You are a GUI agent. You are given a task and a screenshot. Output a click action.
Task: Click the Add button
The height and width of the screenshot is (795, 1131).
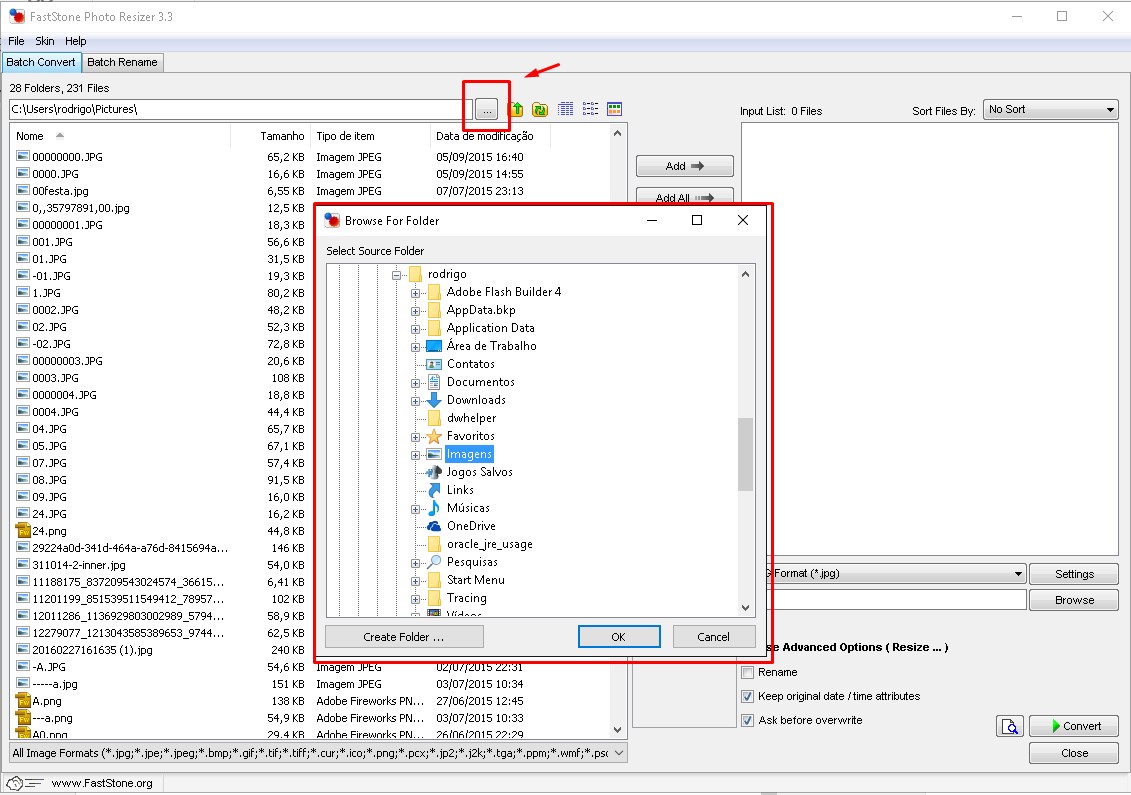click(685, 166)
